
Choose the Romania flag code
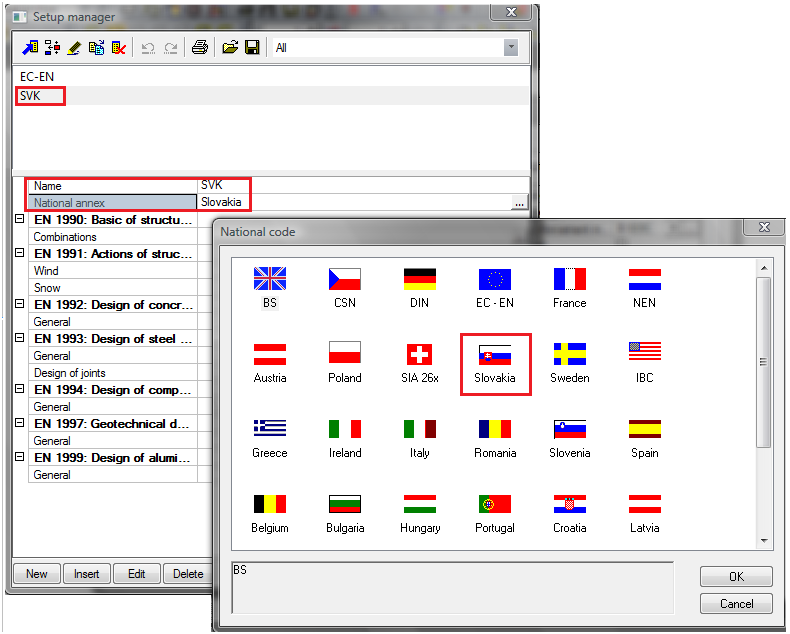495,438
